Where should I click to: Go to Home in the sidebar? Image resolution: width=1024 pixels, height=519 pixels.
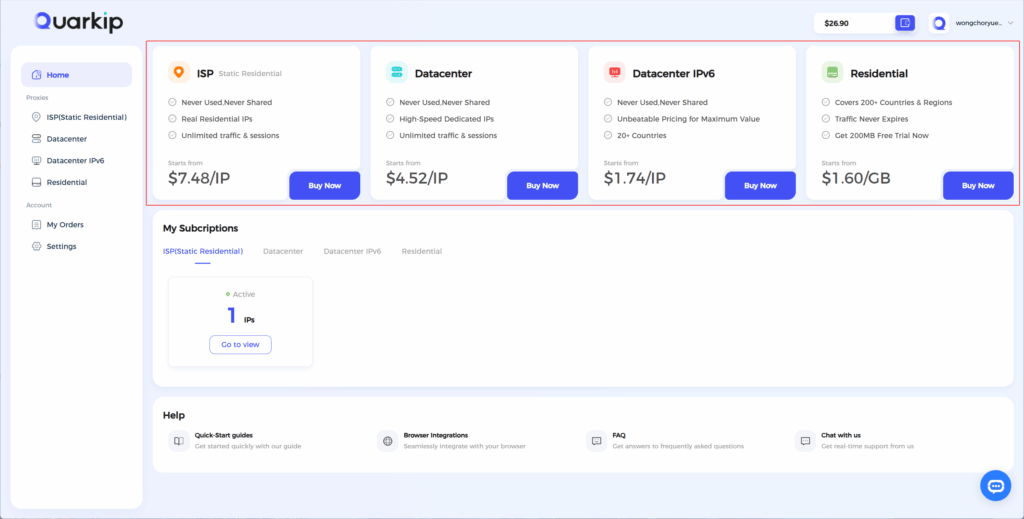(x=76, y=74)
